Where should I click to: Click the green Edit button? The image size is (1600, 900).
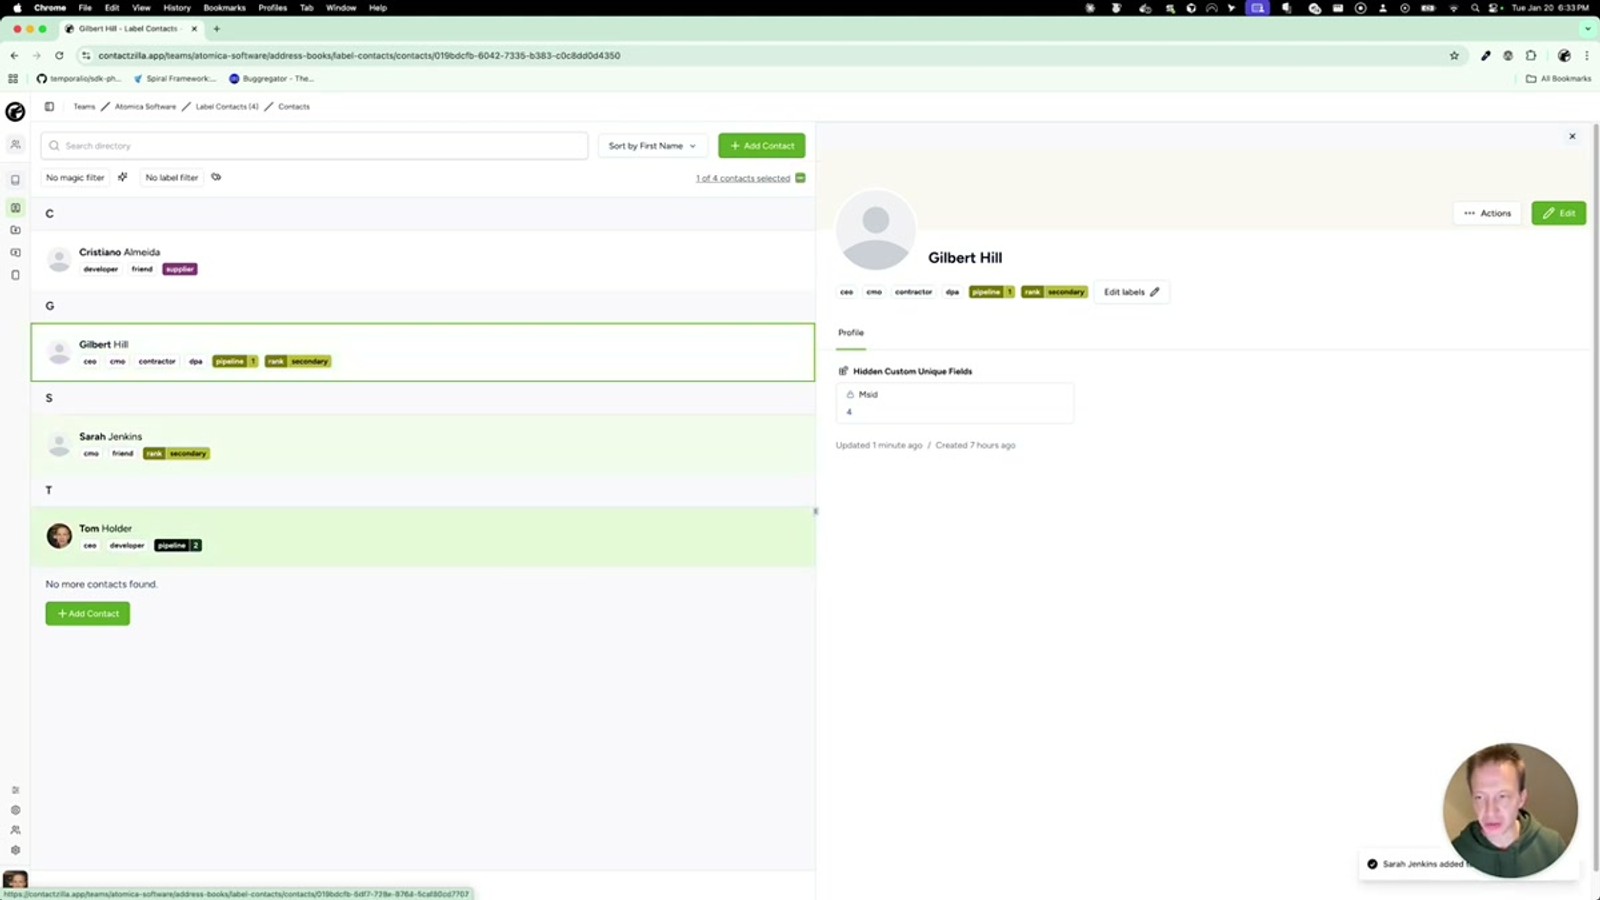1559,213
